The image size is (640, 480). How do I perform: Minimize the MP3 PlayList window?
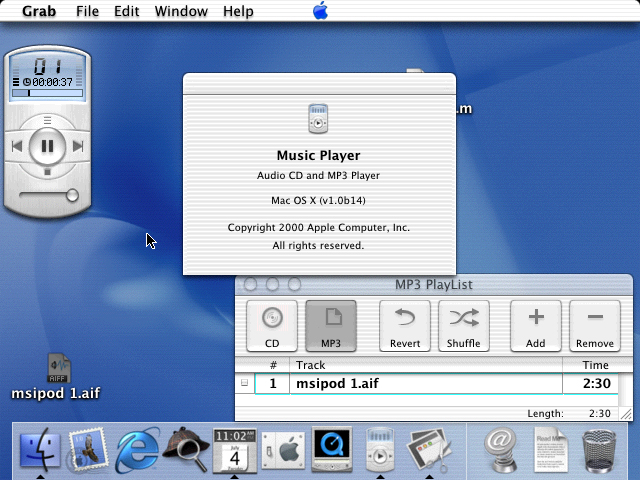(x=272, y=284)
